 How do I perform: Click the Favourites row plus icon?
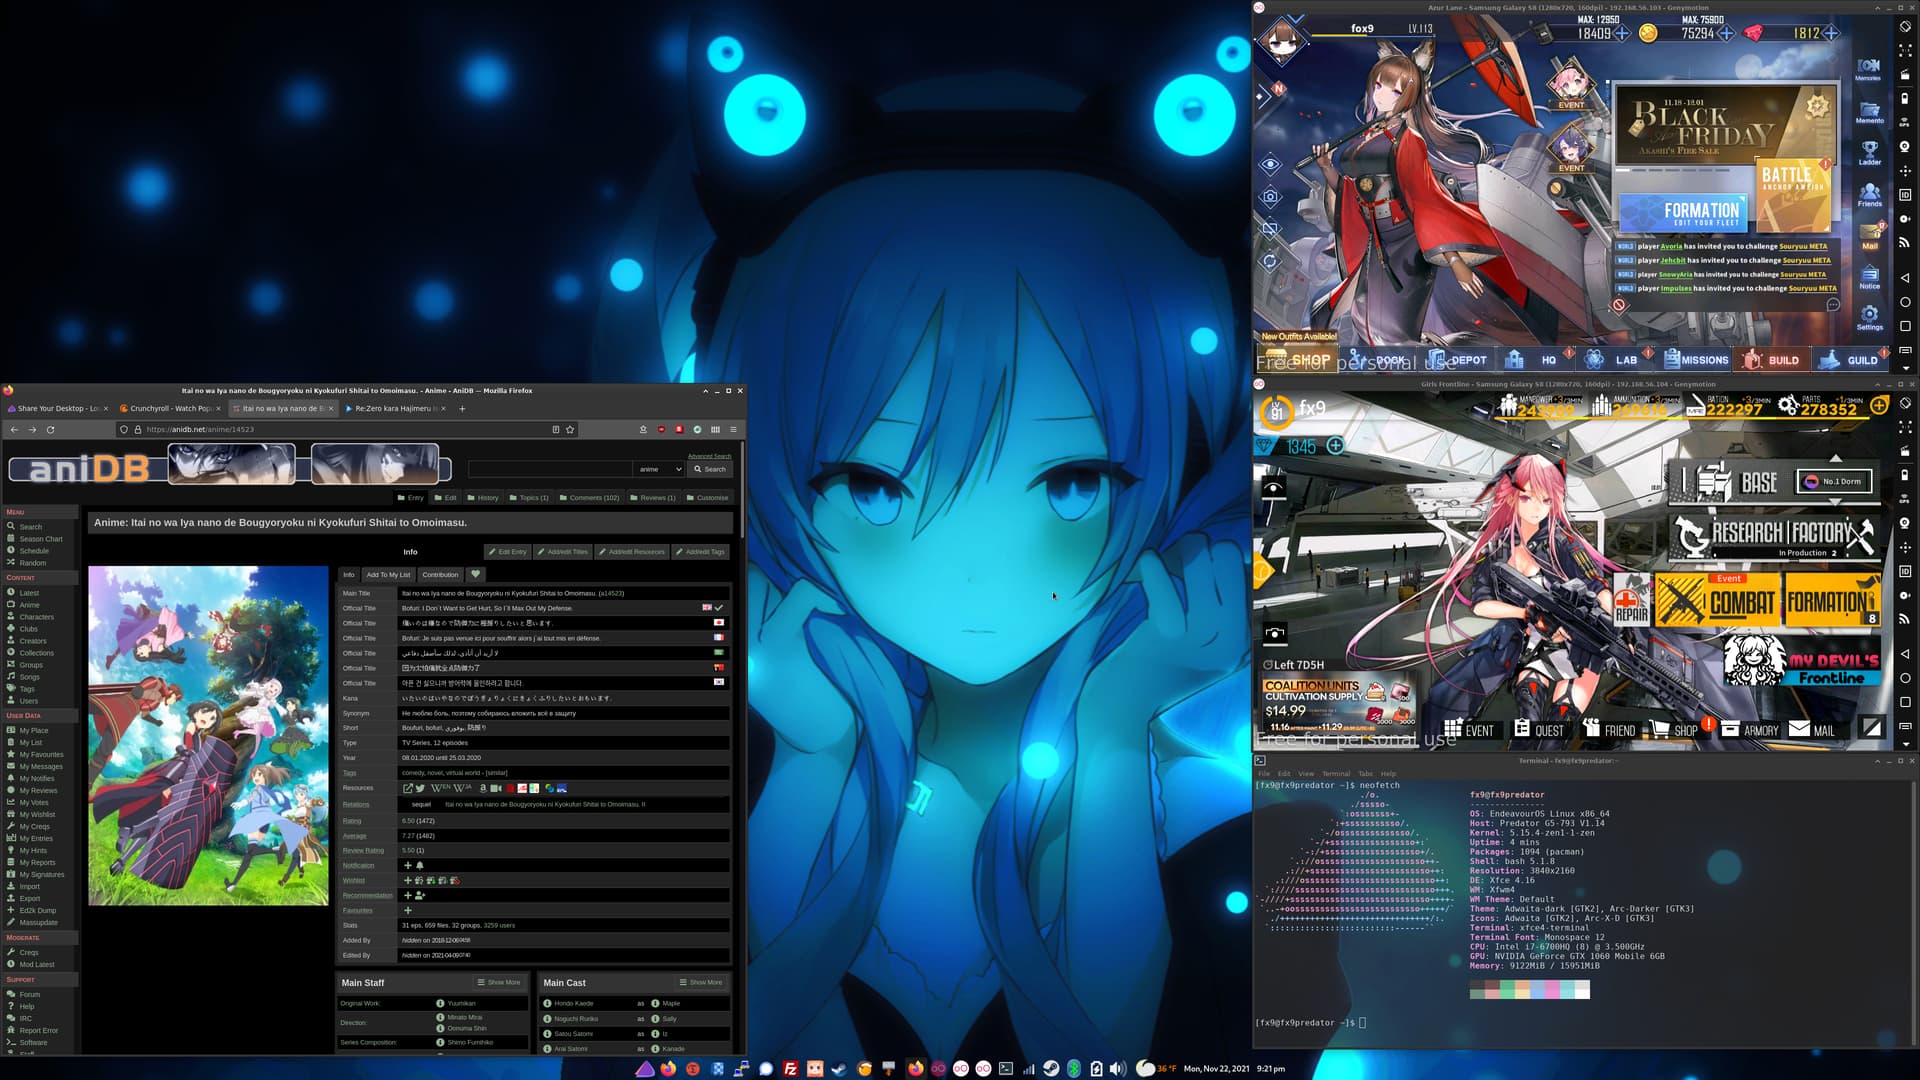(407, 910)
